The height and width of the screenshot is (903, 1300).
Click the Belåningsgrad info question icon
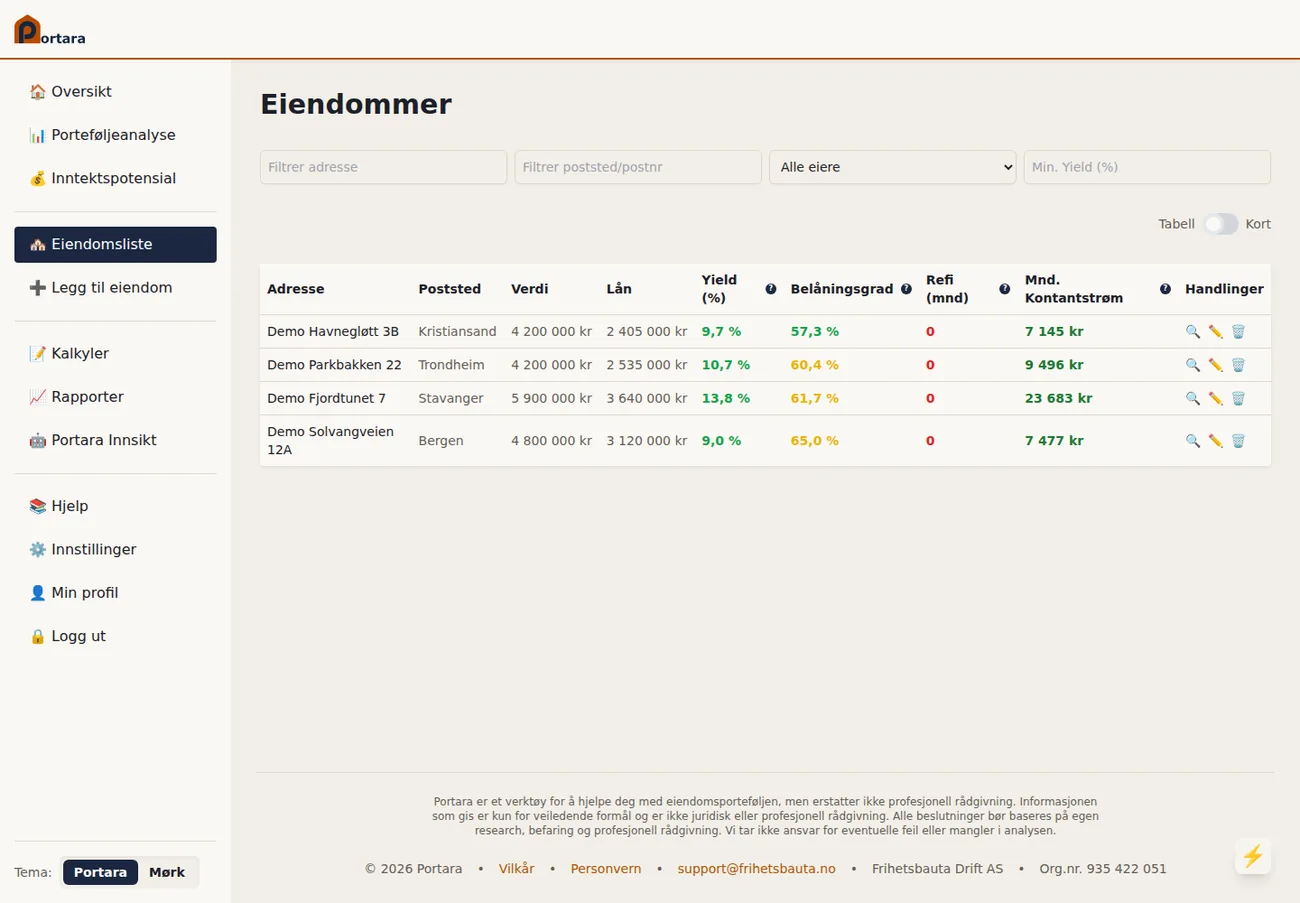tap(906, 289)
